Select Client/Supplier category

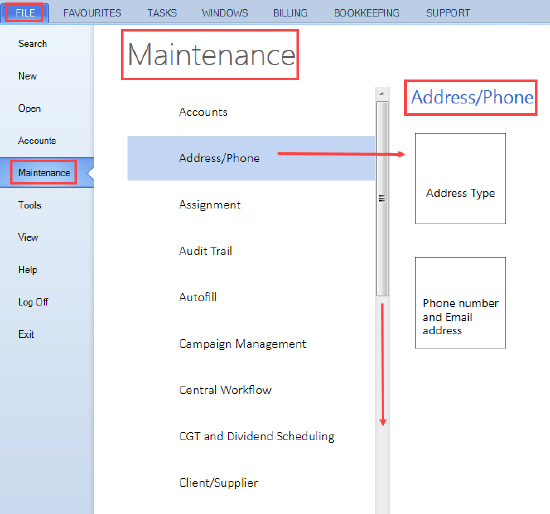[x=219, y=483]
